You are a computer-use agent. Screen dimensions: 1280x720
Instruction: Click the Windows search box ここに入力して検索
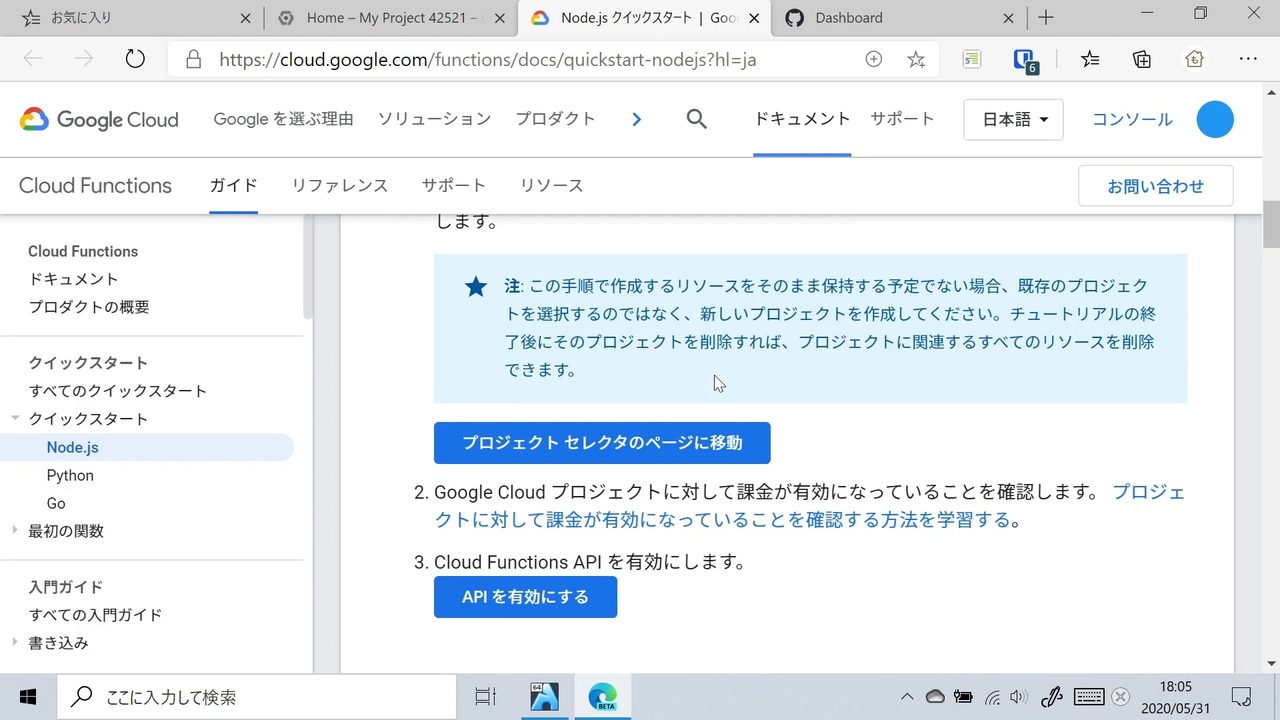[x=257, y=697]
